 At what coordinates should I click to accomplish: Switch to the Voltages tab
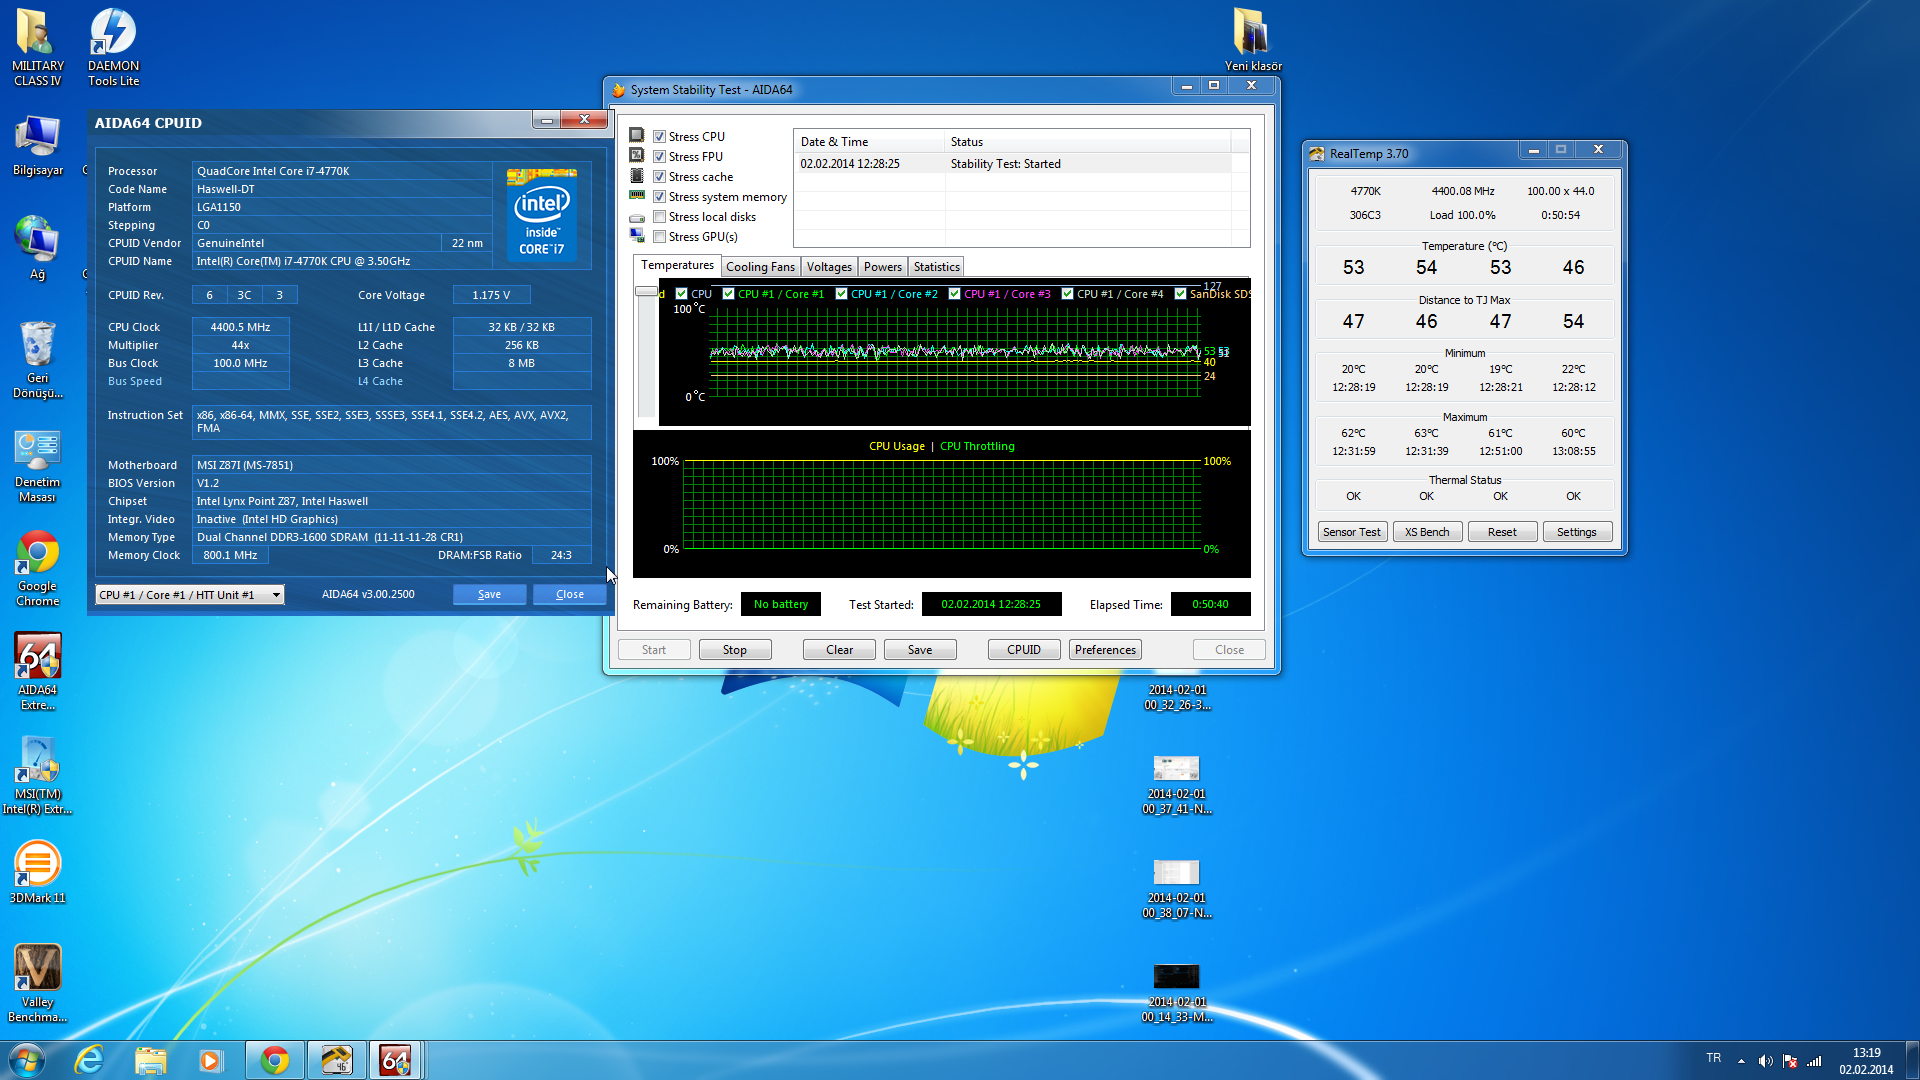coord(829,267)
